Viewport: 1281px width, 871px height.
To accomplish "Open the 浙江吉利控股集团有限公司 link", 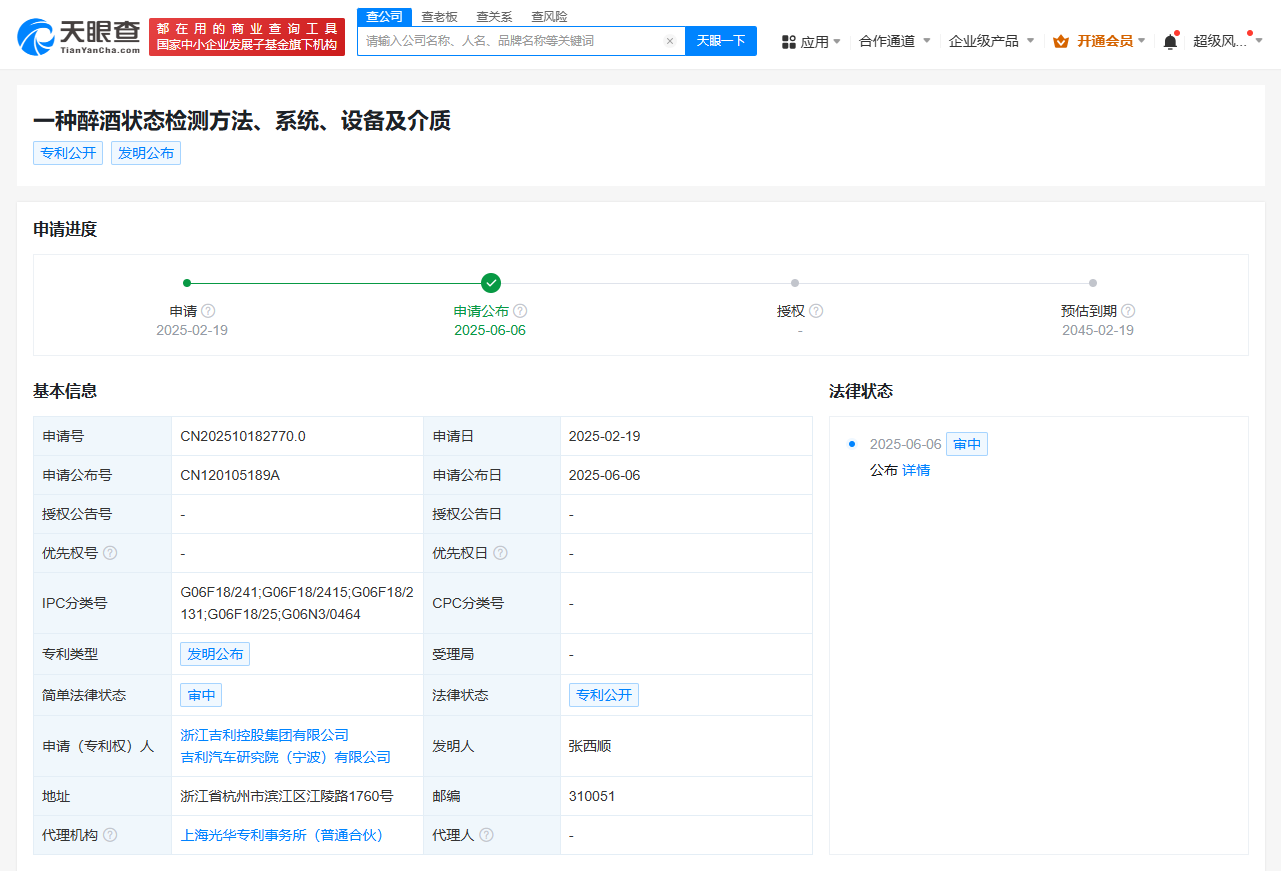I will click(265, 735).
